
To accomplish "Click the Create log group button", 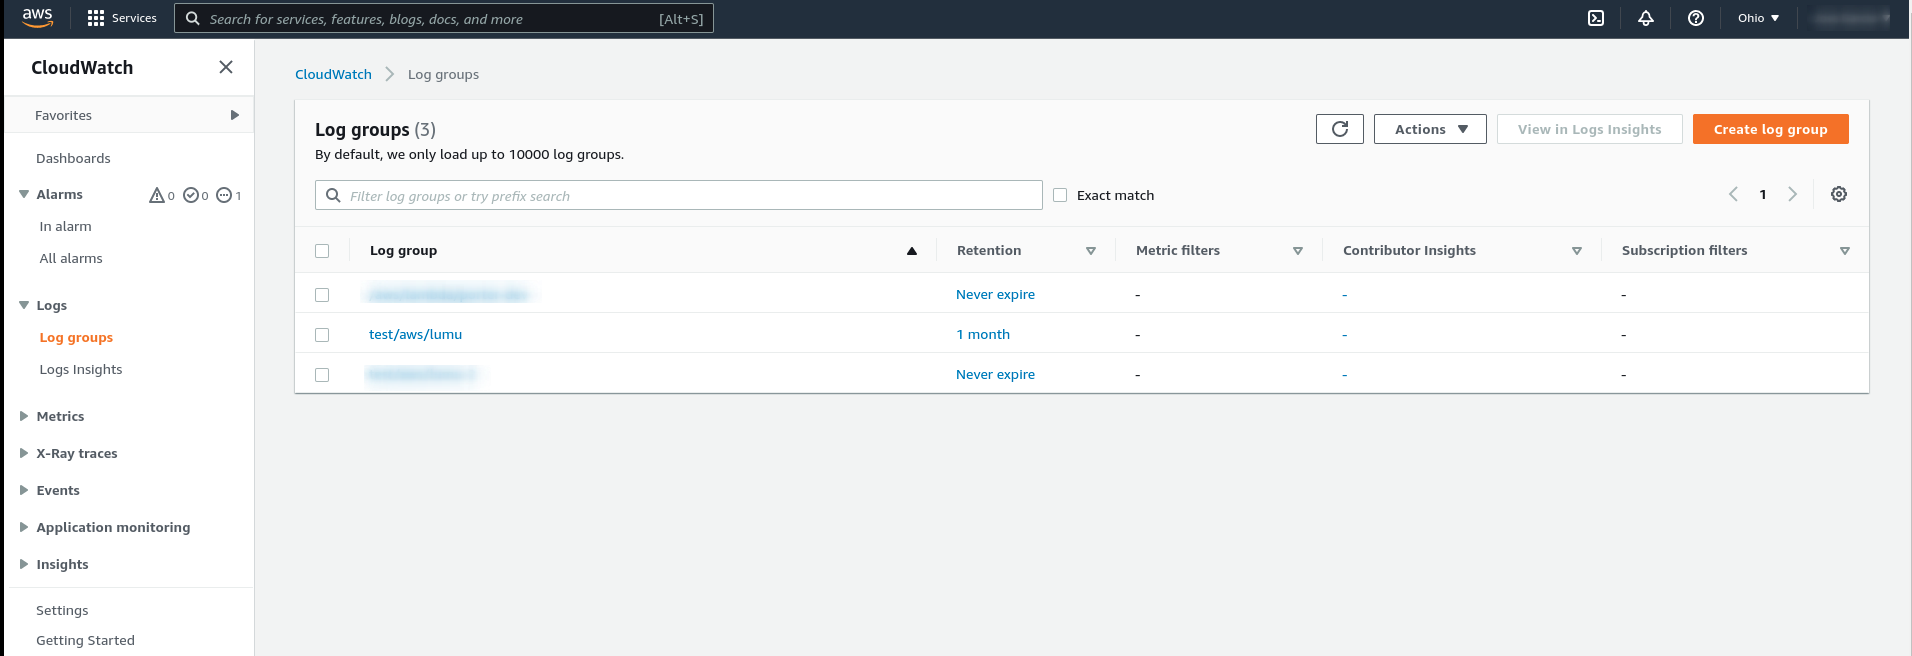I will click(x=1770, y=129).
